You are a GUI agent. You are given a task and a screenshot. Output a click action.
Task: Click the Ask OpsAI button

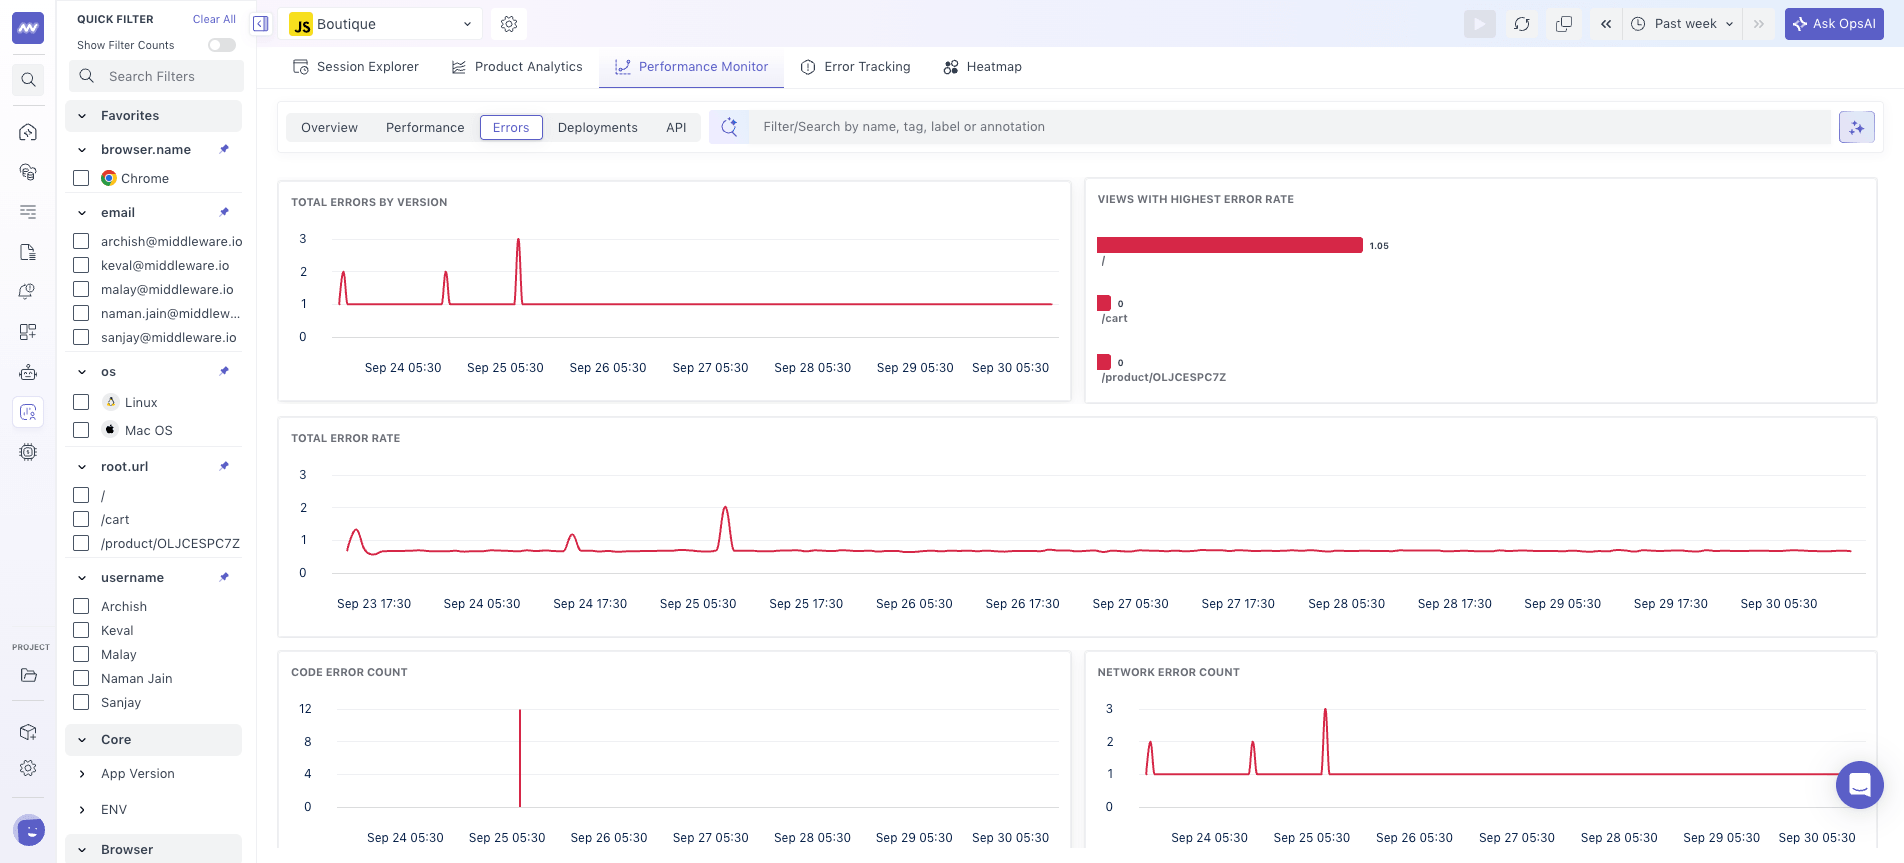[x=1834, y=24]
